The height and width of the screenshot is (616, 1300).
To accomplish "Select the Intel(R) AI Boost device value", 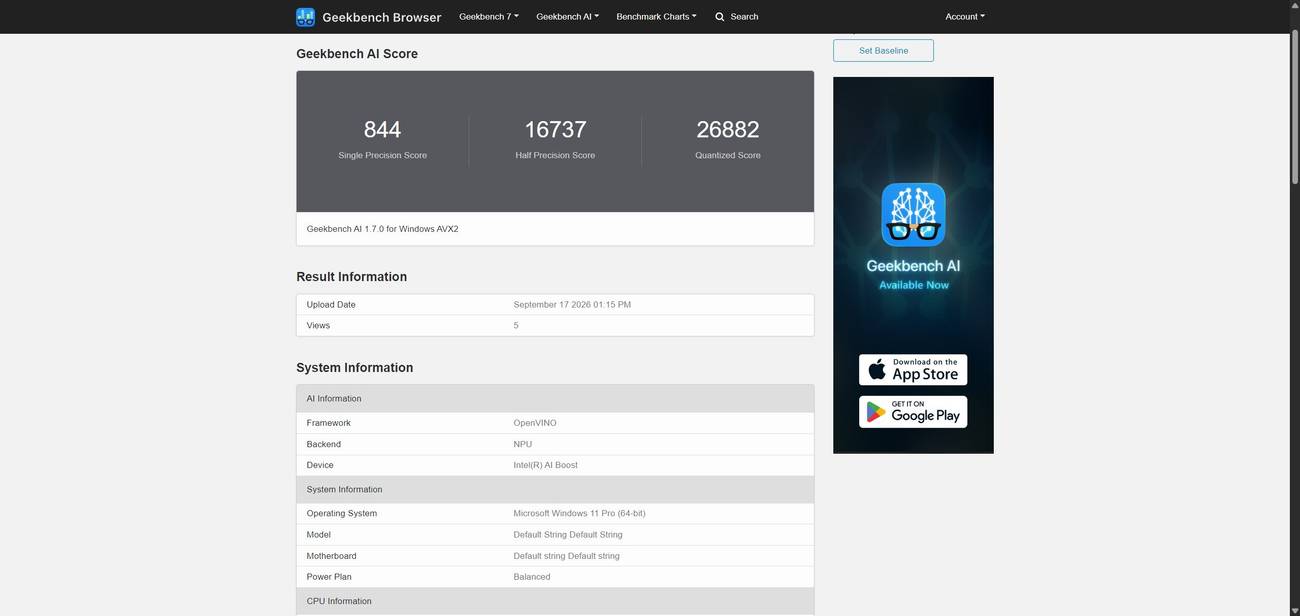I will (x=545, y=465).
